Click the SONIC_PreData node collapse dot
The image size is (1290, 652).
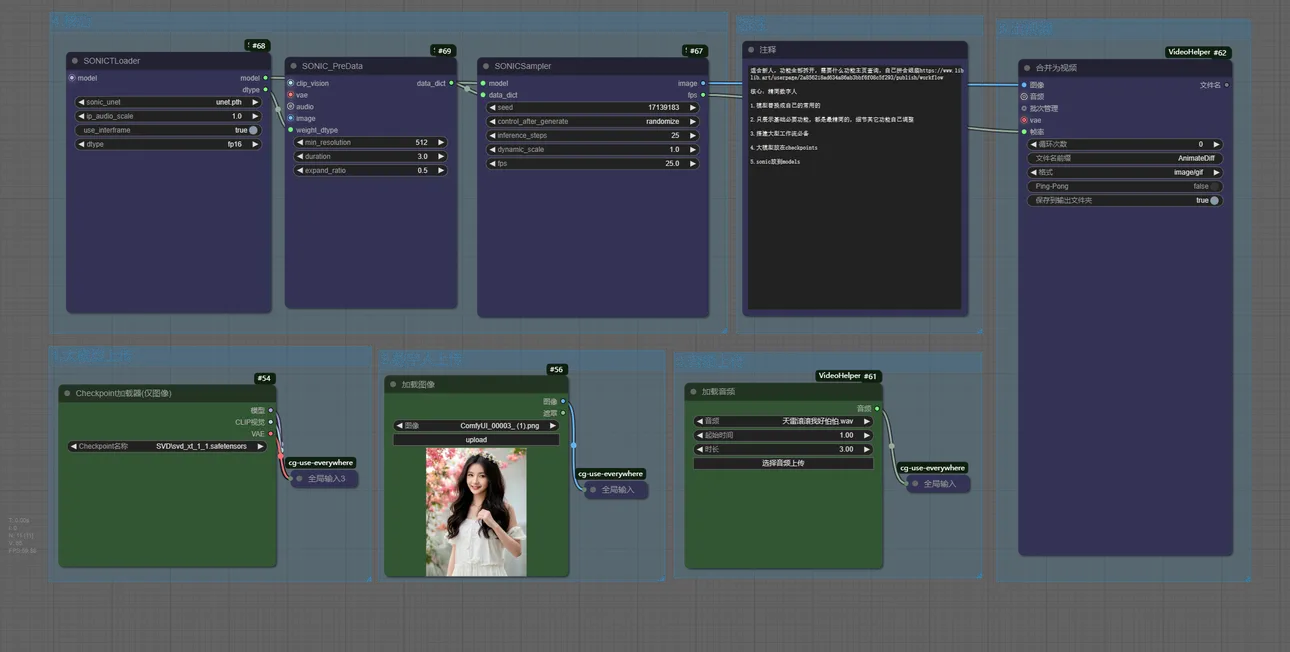294,66
